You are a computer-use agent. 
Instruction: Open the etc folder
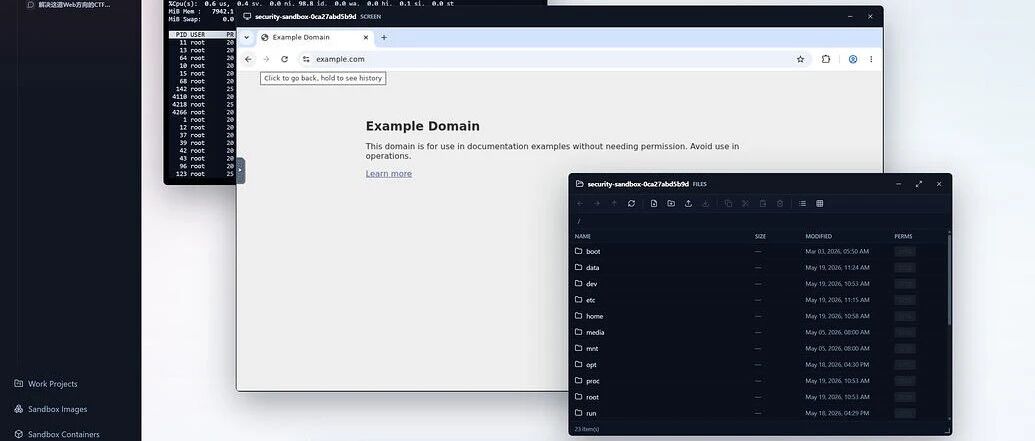tap(759, 300)
